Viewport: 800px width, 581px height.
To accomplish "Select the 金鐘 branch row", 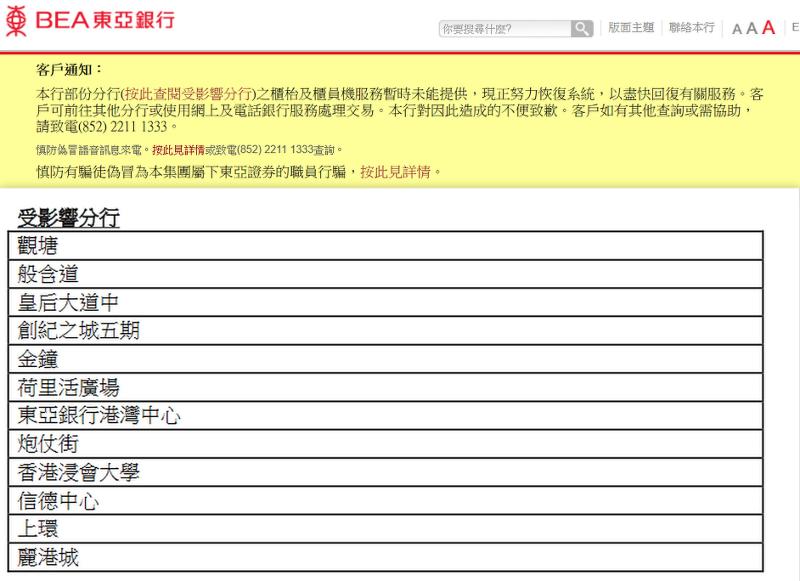I will pos(385,359).
